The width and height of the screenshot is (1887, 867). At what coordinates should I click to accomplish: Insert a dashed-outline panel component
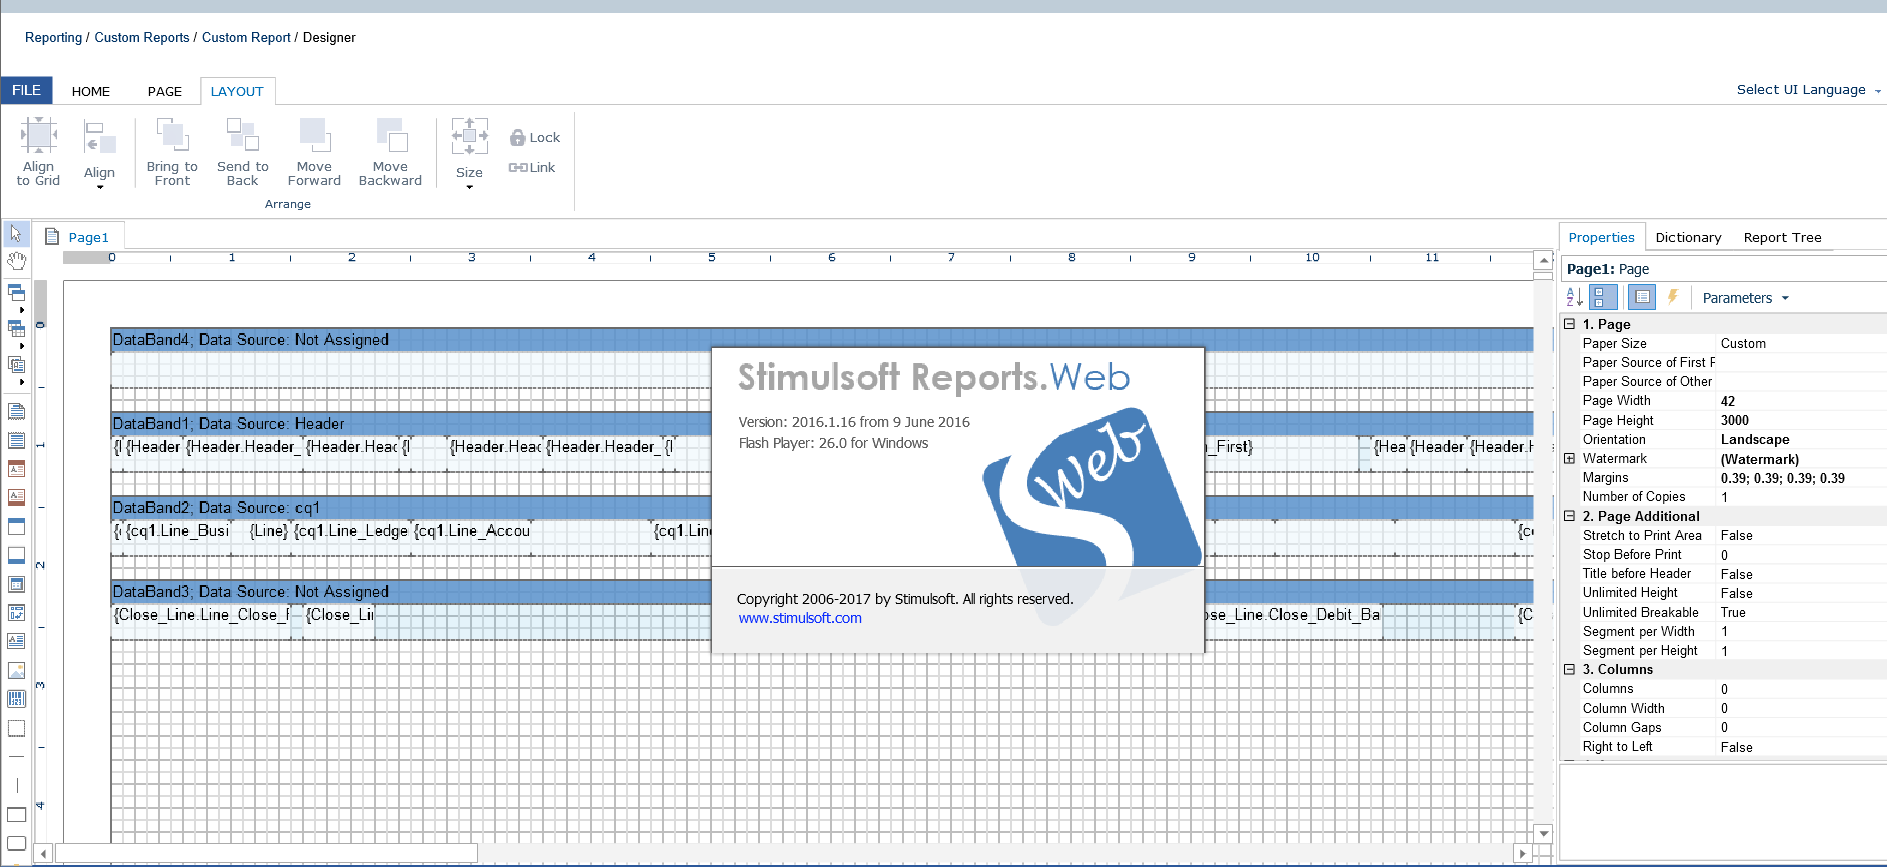(x=16, y=728)
